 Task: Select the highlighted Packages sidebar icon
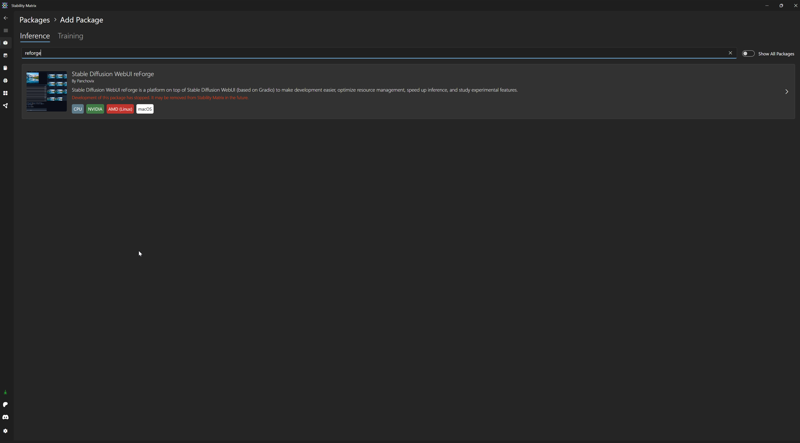coord(6,43)
